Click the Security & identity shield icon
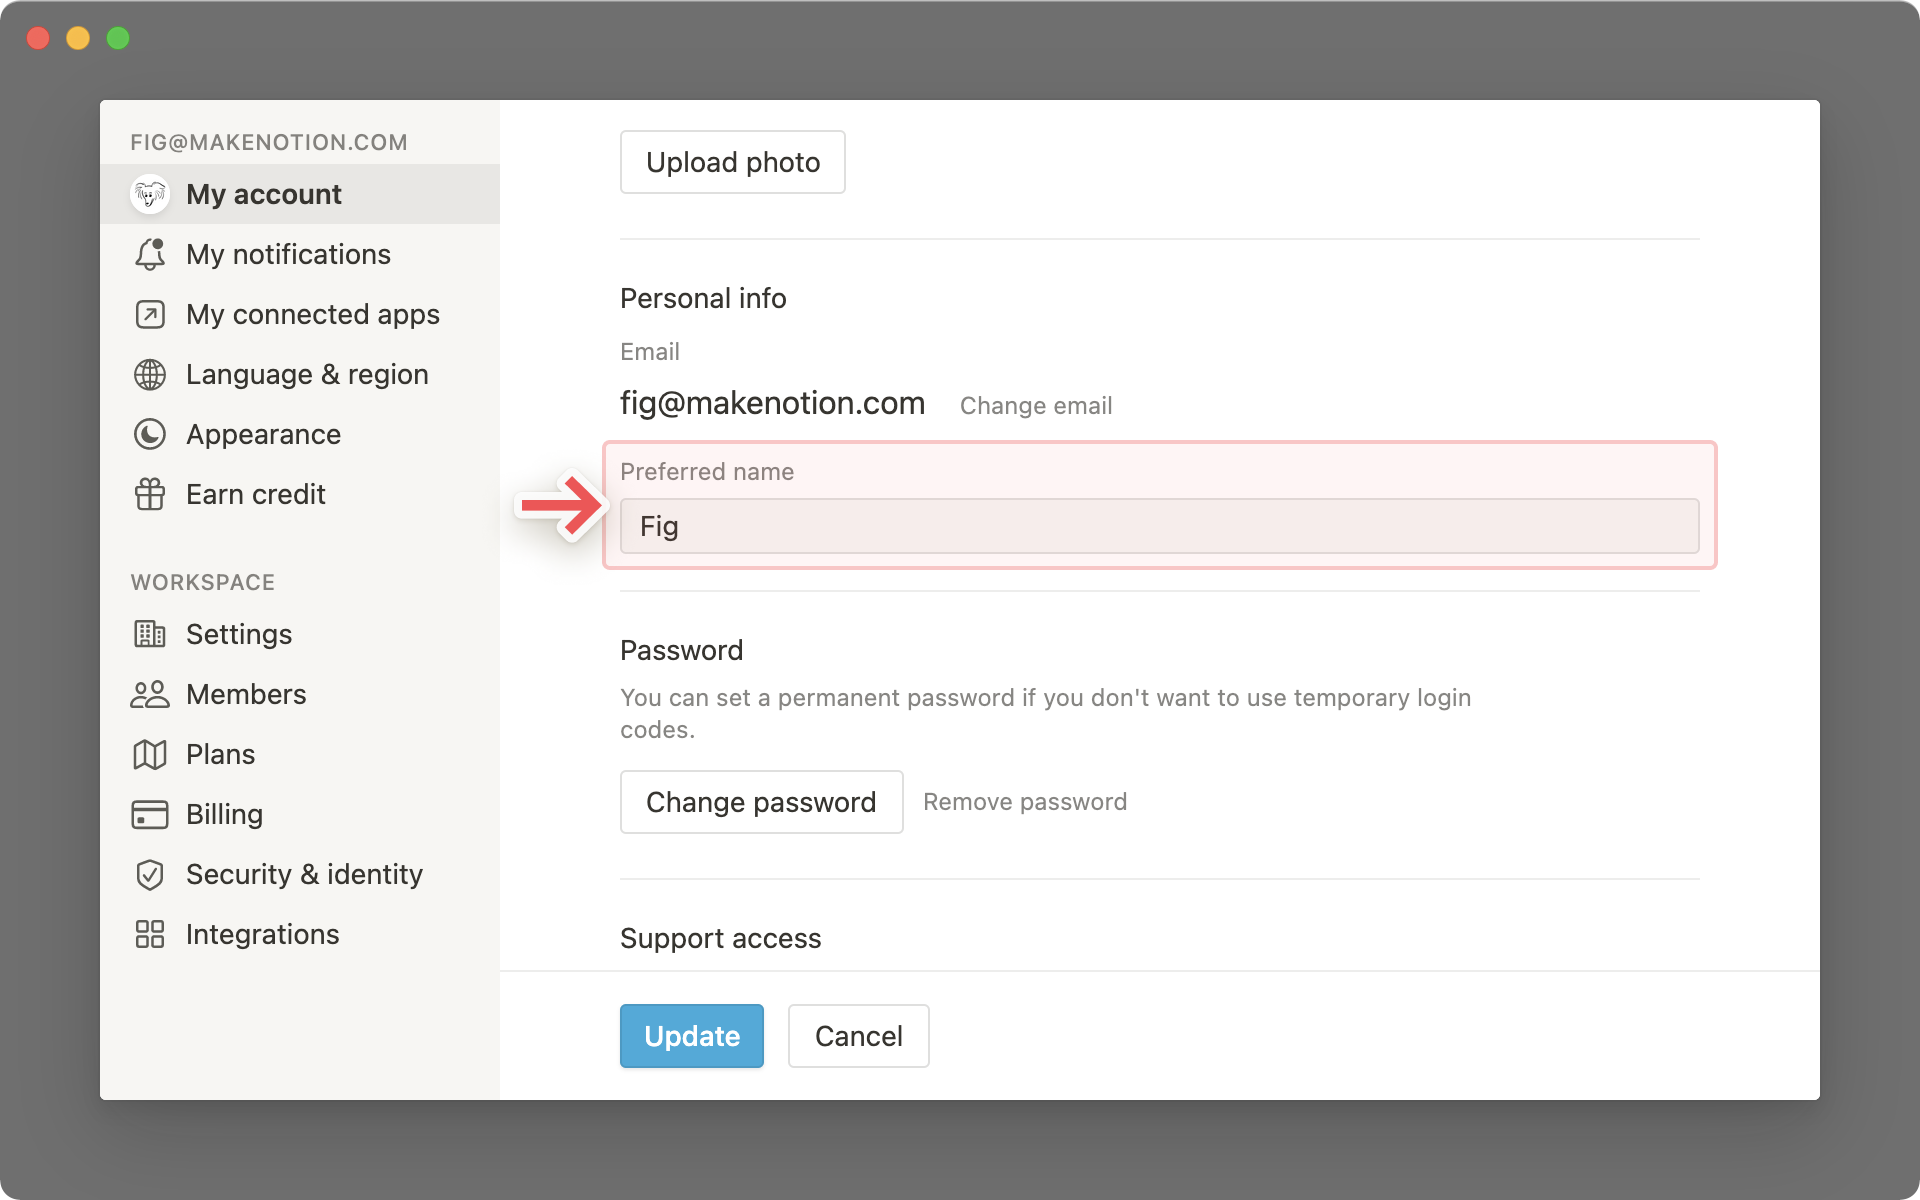Viewport: 1920px width, 1200px height. click(151, 874)
